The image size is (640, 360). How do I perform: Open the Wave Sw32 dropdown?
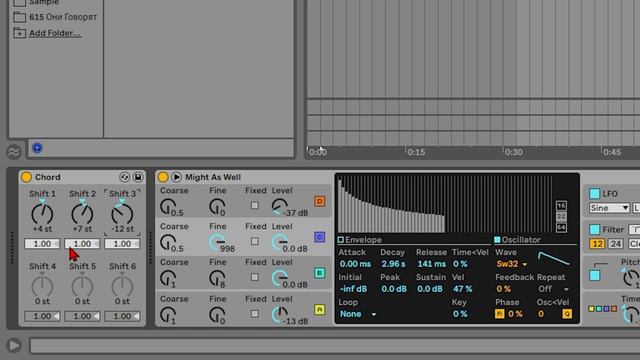(512, 264)
